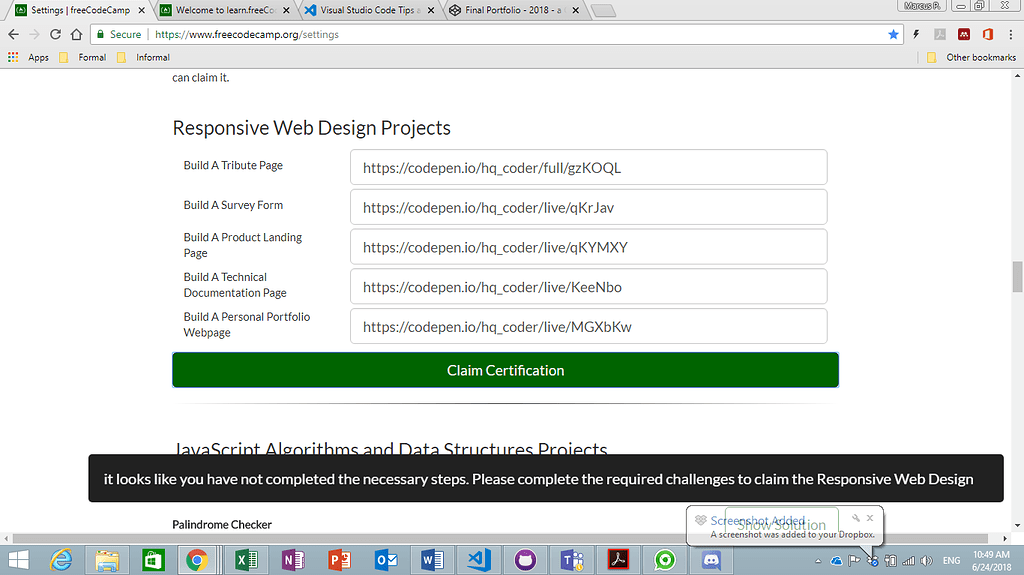
Task: Open the Windows Start button
Action: coord(18,560)
